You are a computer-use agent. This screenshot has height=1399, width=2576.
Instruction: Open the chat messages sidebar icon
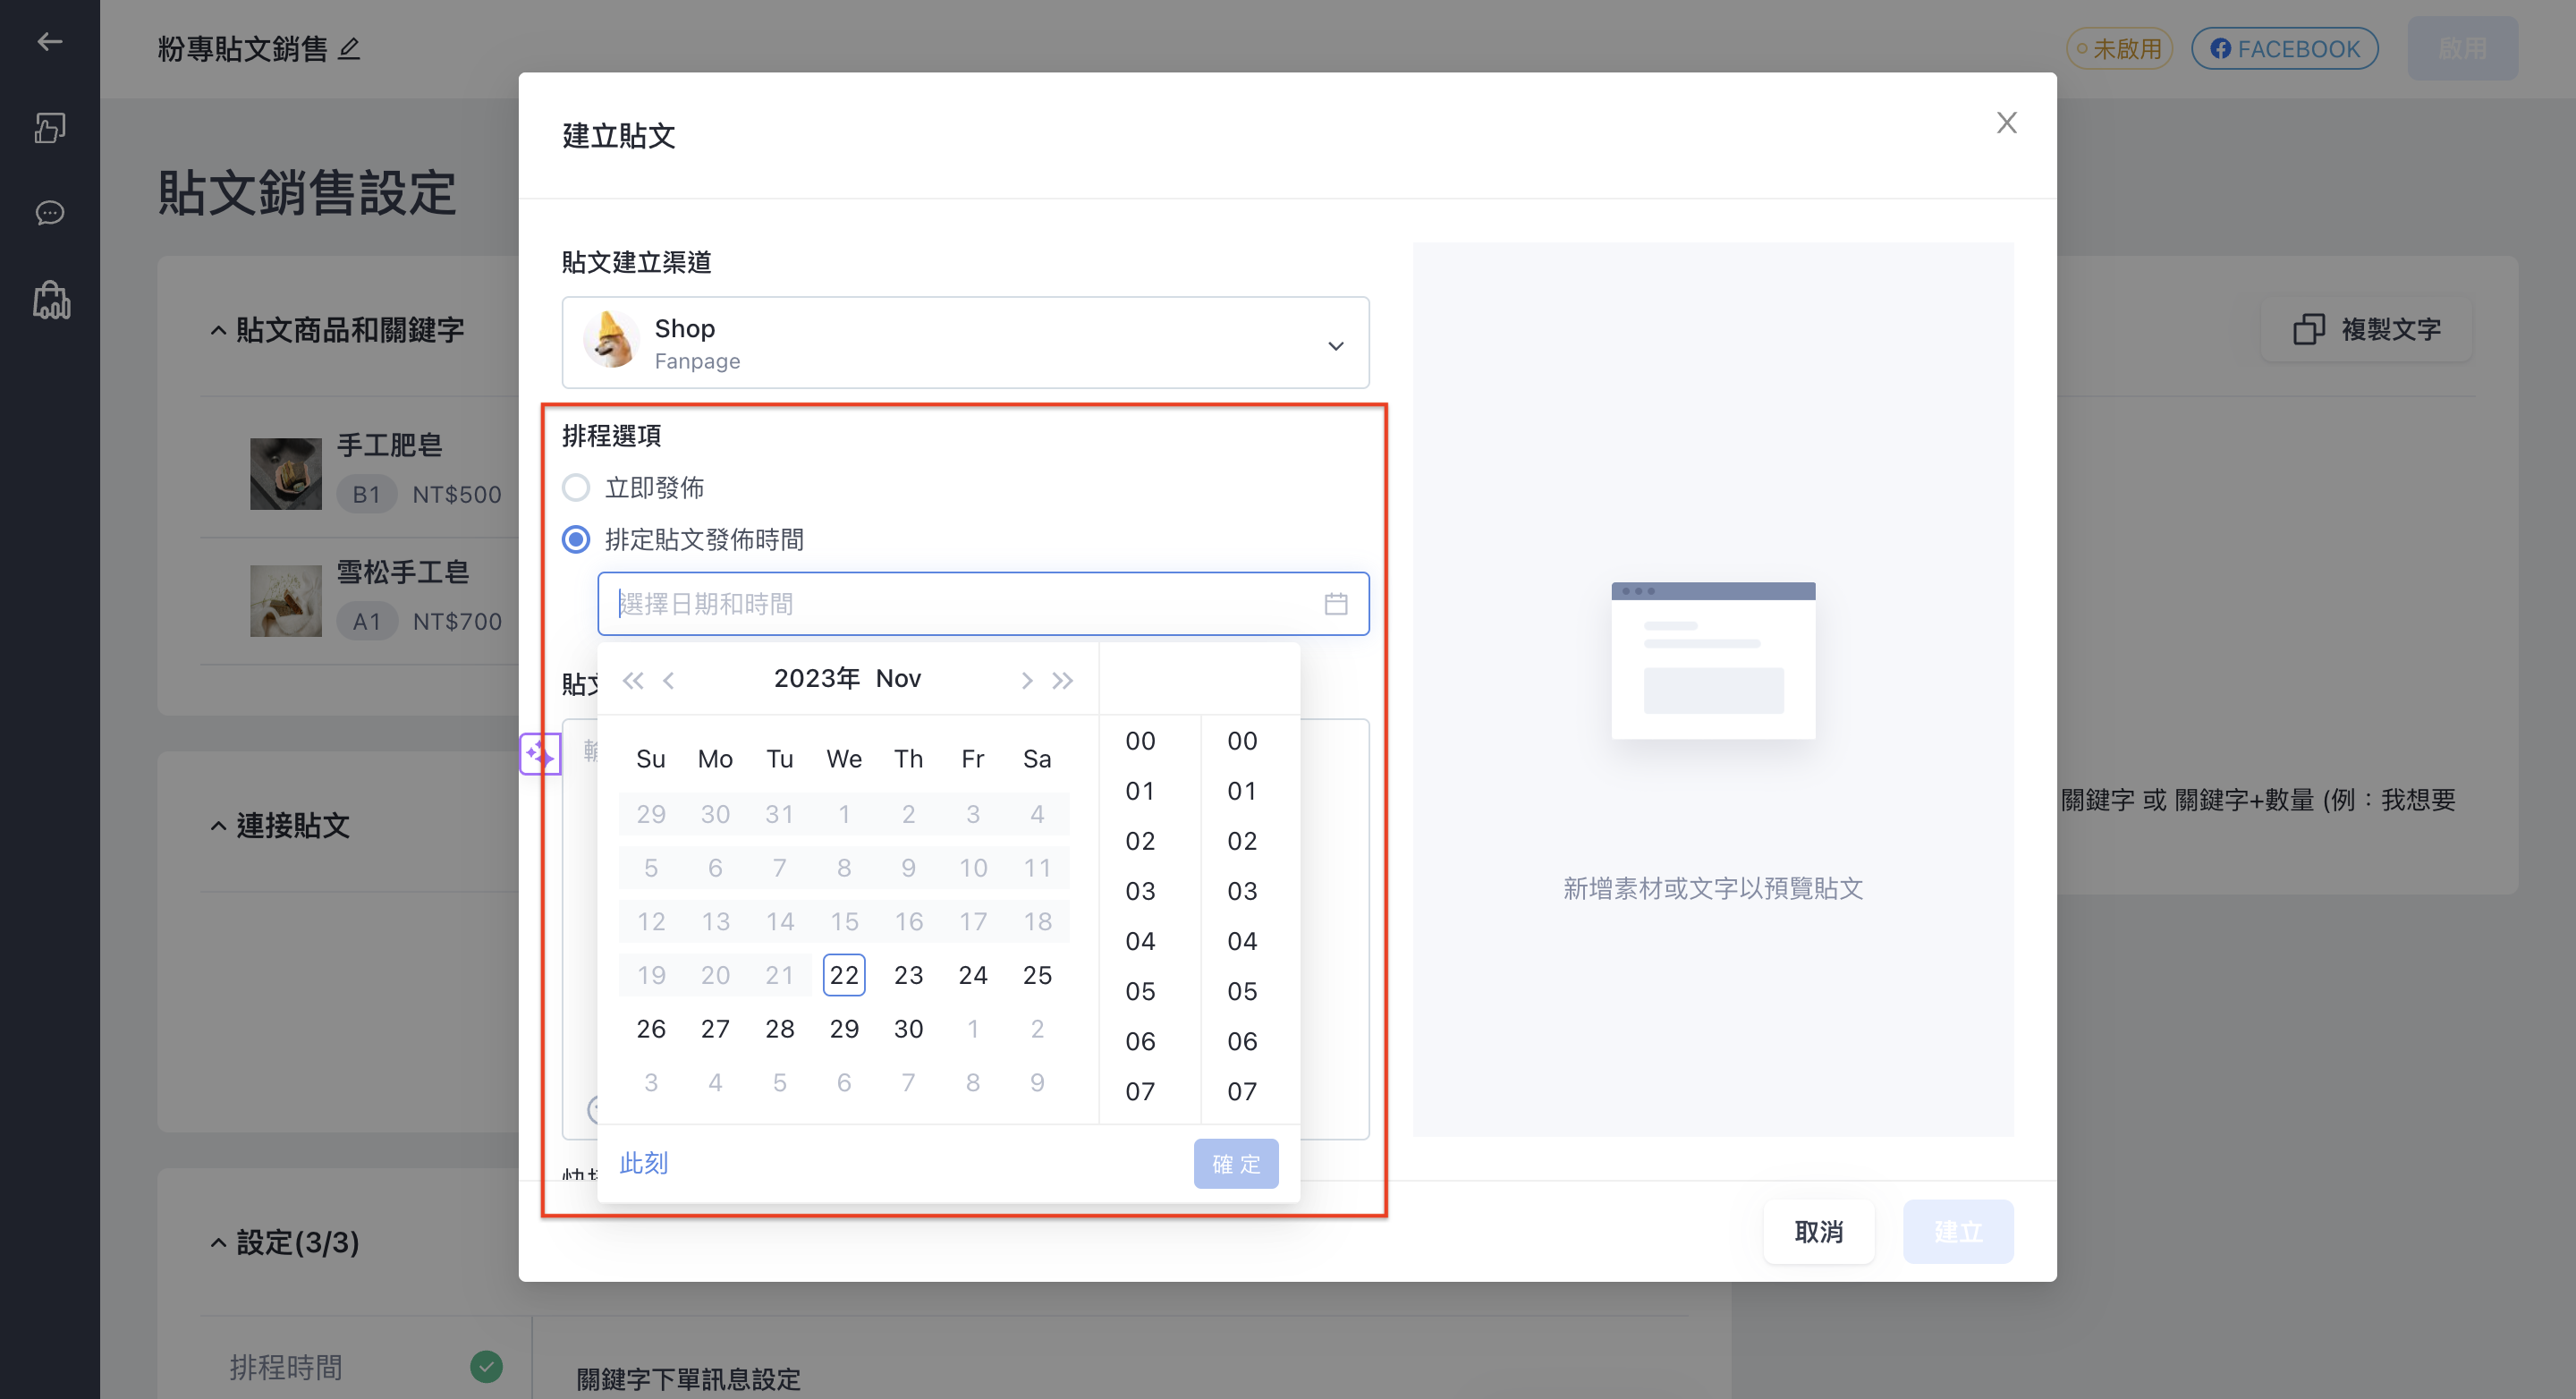pyautogui.click(x=50, y=213)
